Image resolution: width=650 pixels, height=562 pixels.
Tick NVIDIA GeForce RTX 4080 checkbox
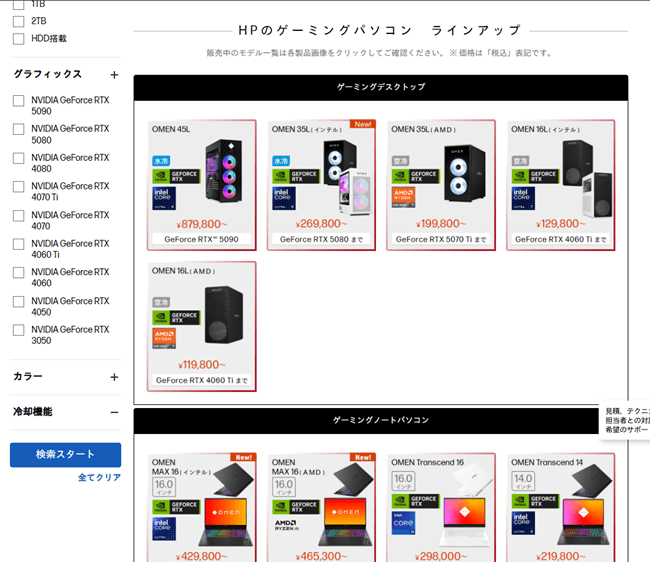point(19,158)
